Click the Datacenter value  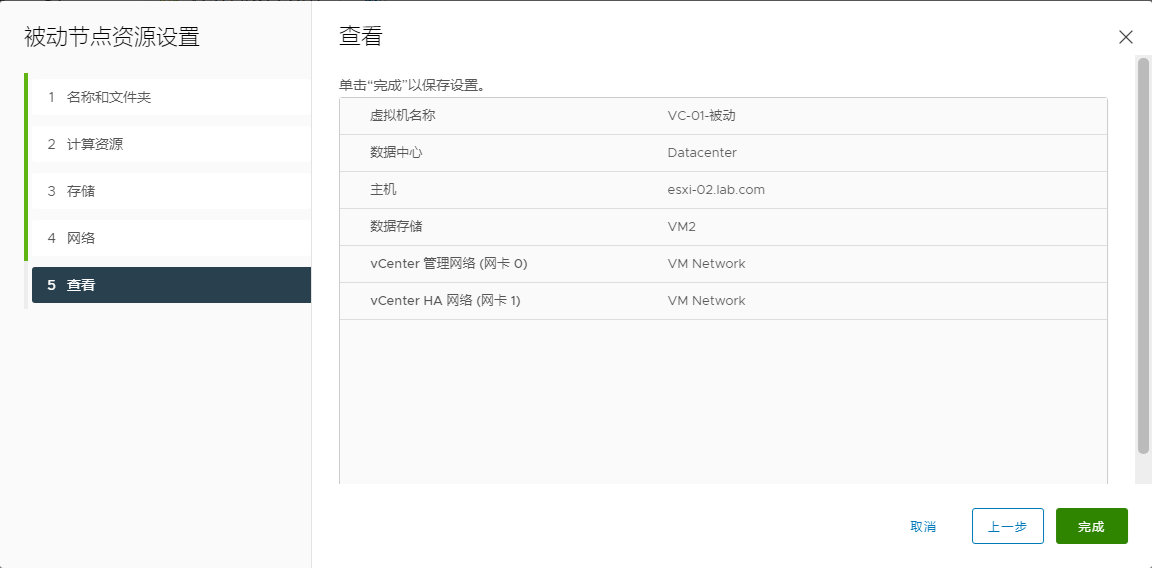click(x=702, y=153)
